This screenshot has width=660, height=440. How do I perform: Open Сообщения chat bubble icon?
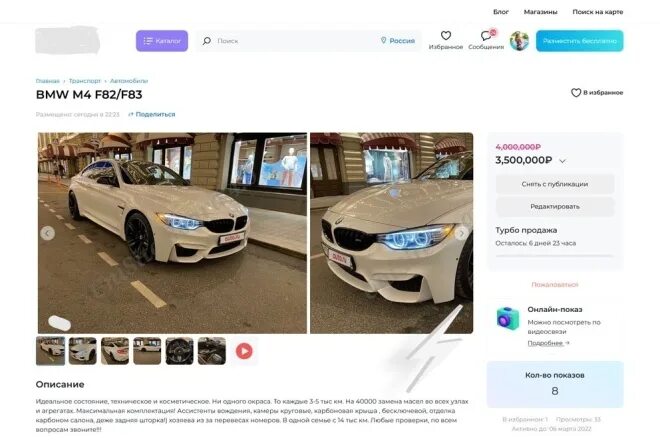pyautogui.click(x=487, y=36)
